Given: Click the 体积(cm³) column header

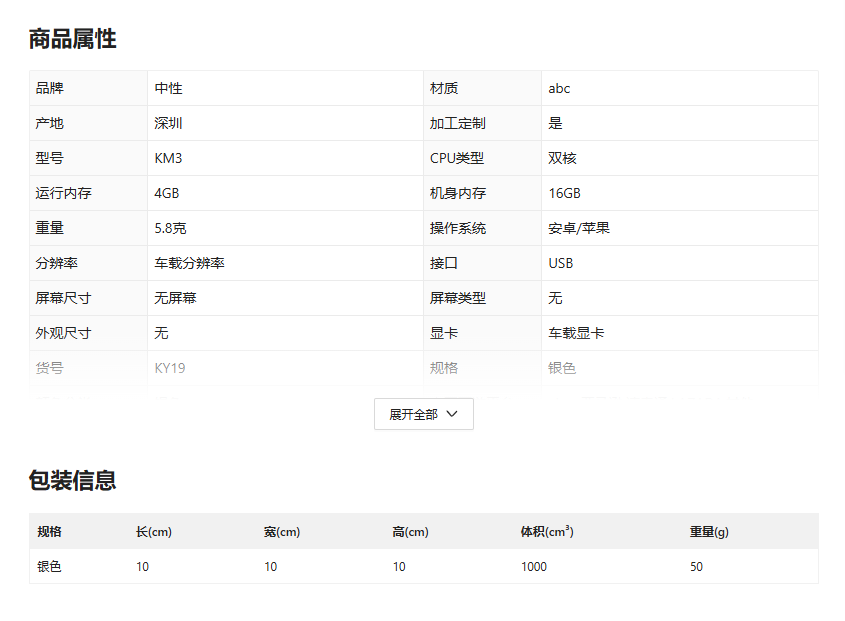Looking at the screenshot, I should [547, 531].
